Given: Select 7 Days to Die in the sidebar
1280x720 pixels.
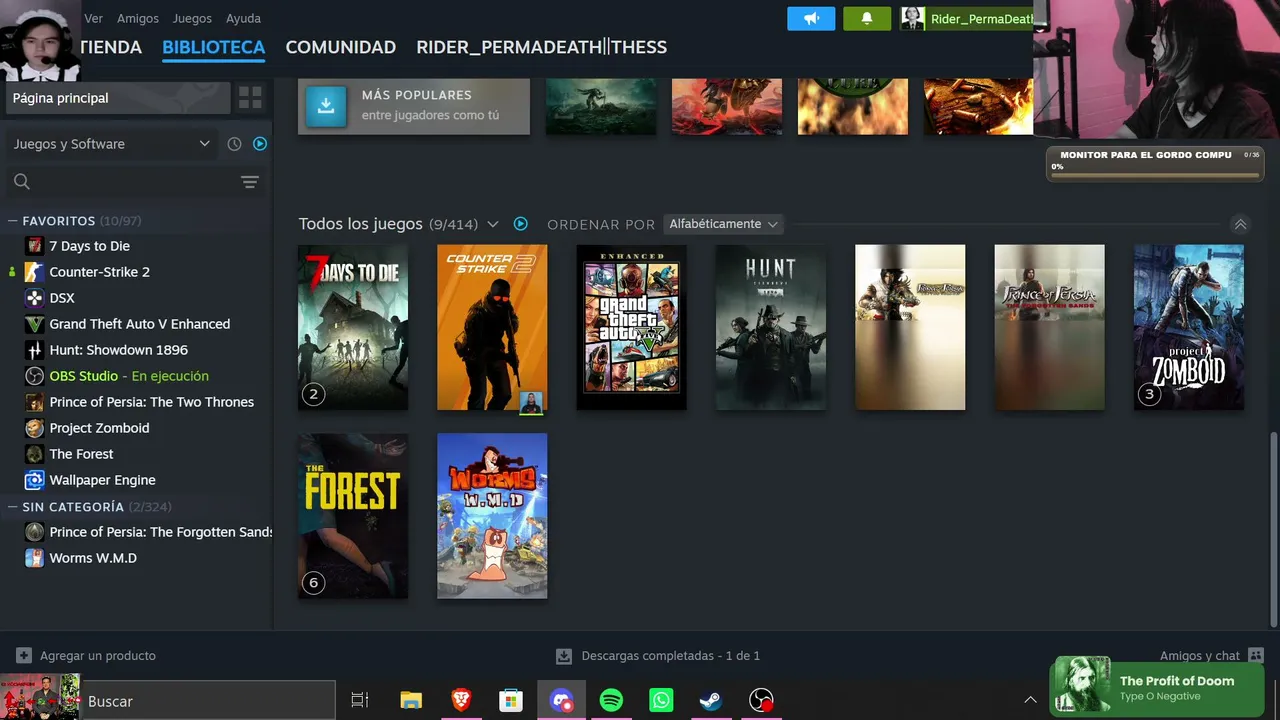Looking at the screenshot, I should point(90,246).
